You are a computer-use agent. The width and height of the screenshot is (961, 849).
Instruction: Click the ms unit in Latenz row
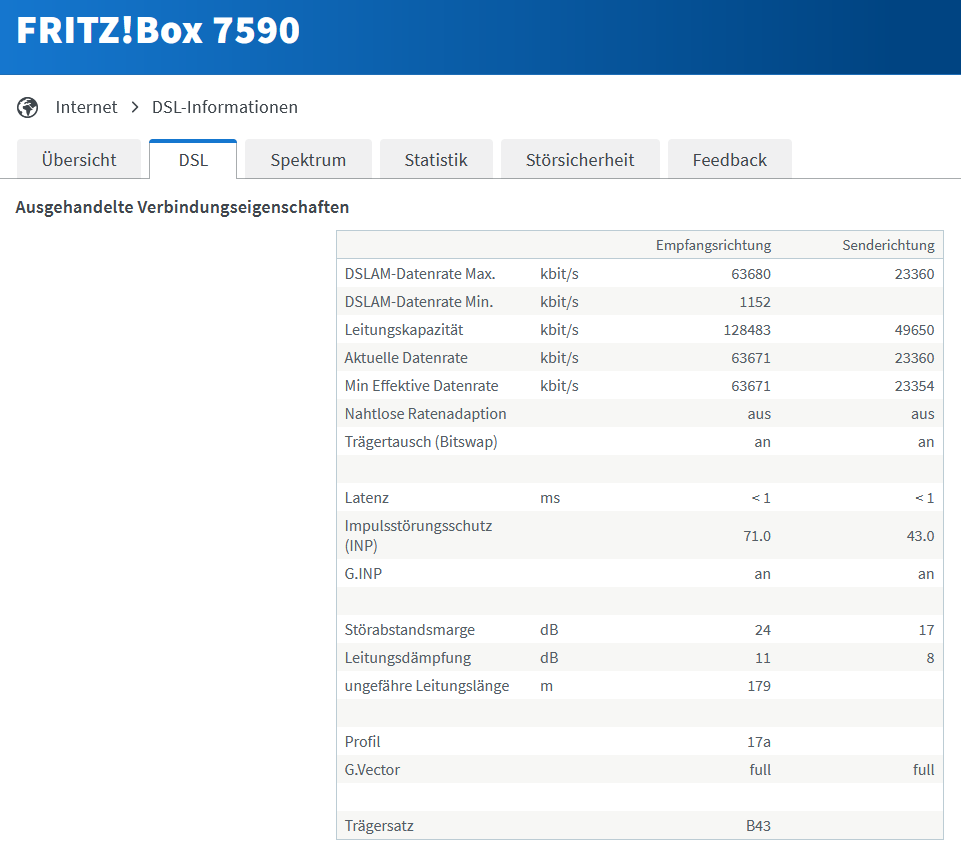pyautogui.click(x=550, y=498)
